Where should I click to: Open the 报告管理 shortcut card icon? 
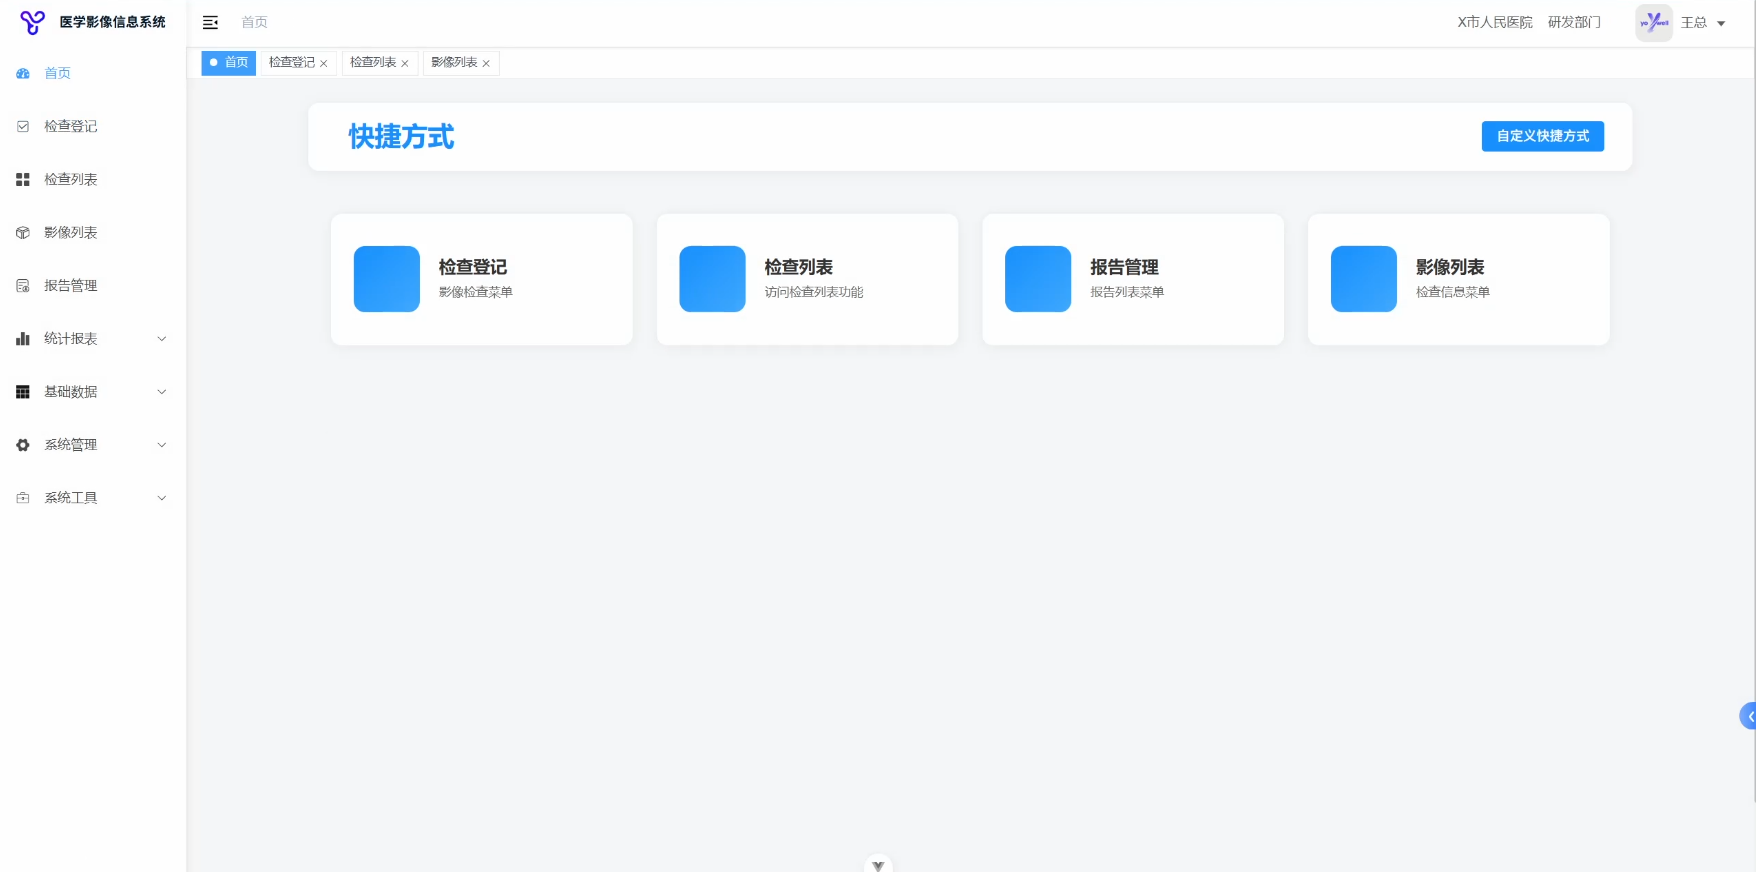1037,279
